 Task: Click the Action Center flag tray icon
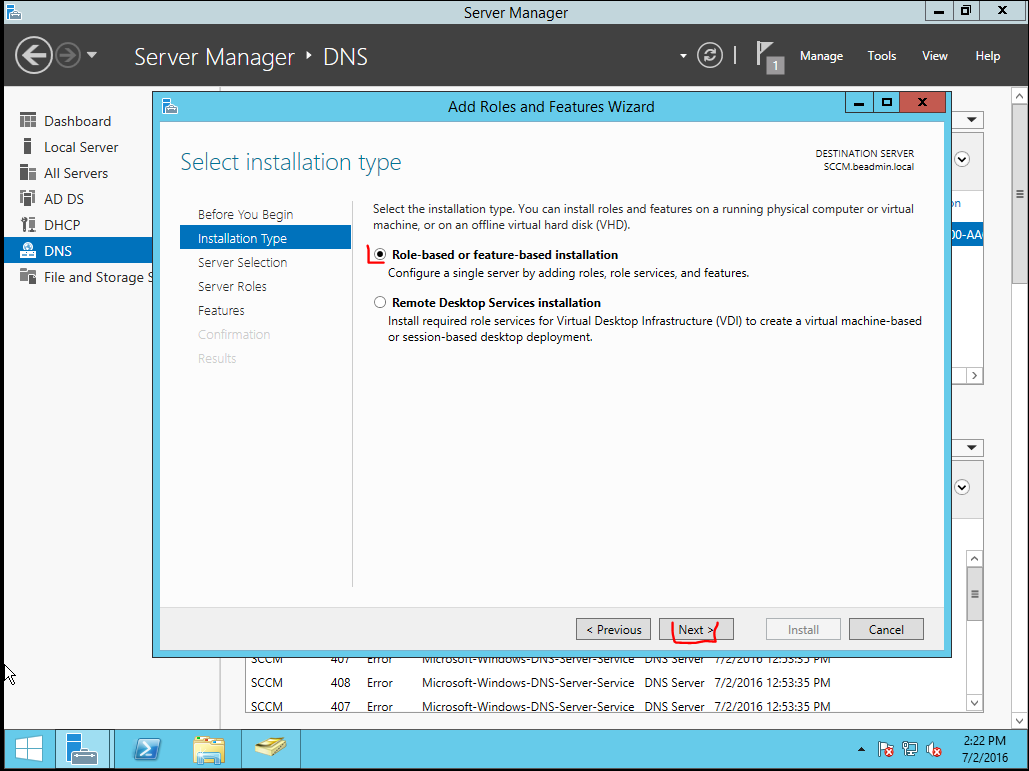click(x=885, y=749)
